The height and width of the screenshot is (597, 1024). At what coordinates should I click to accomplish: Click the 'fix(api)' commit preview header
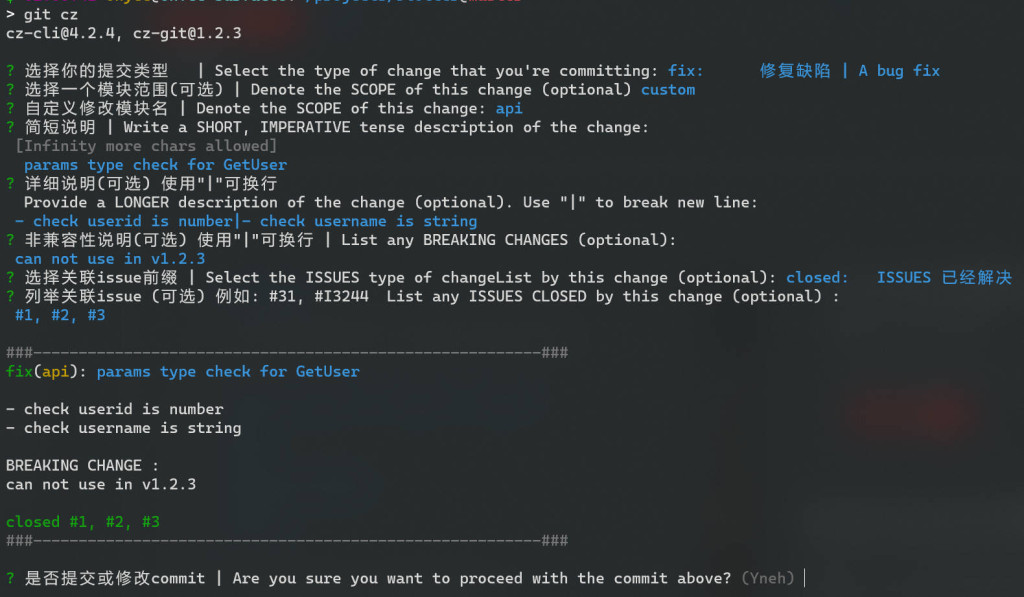tap(47, 371)
